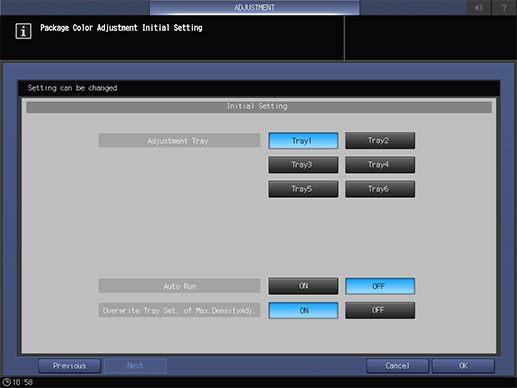Switch to the ADJUSTMENT tab
517x388 pixels.
[254, 7]
